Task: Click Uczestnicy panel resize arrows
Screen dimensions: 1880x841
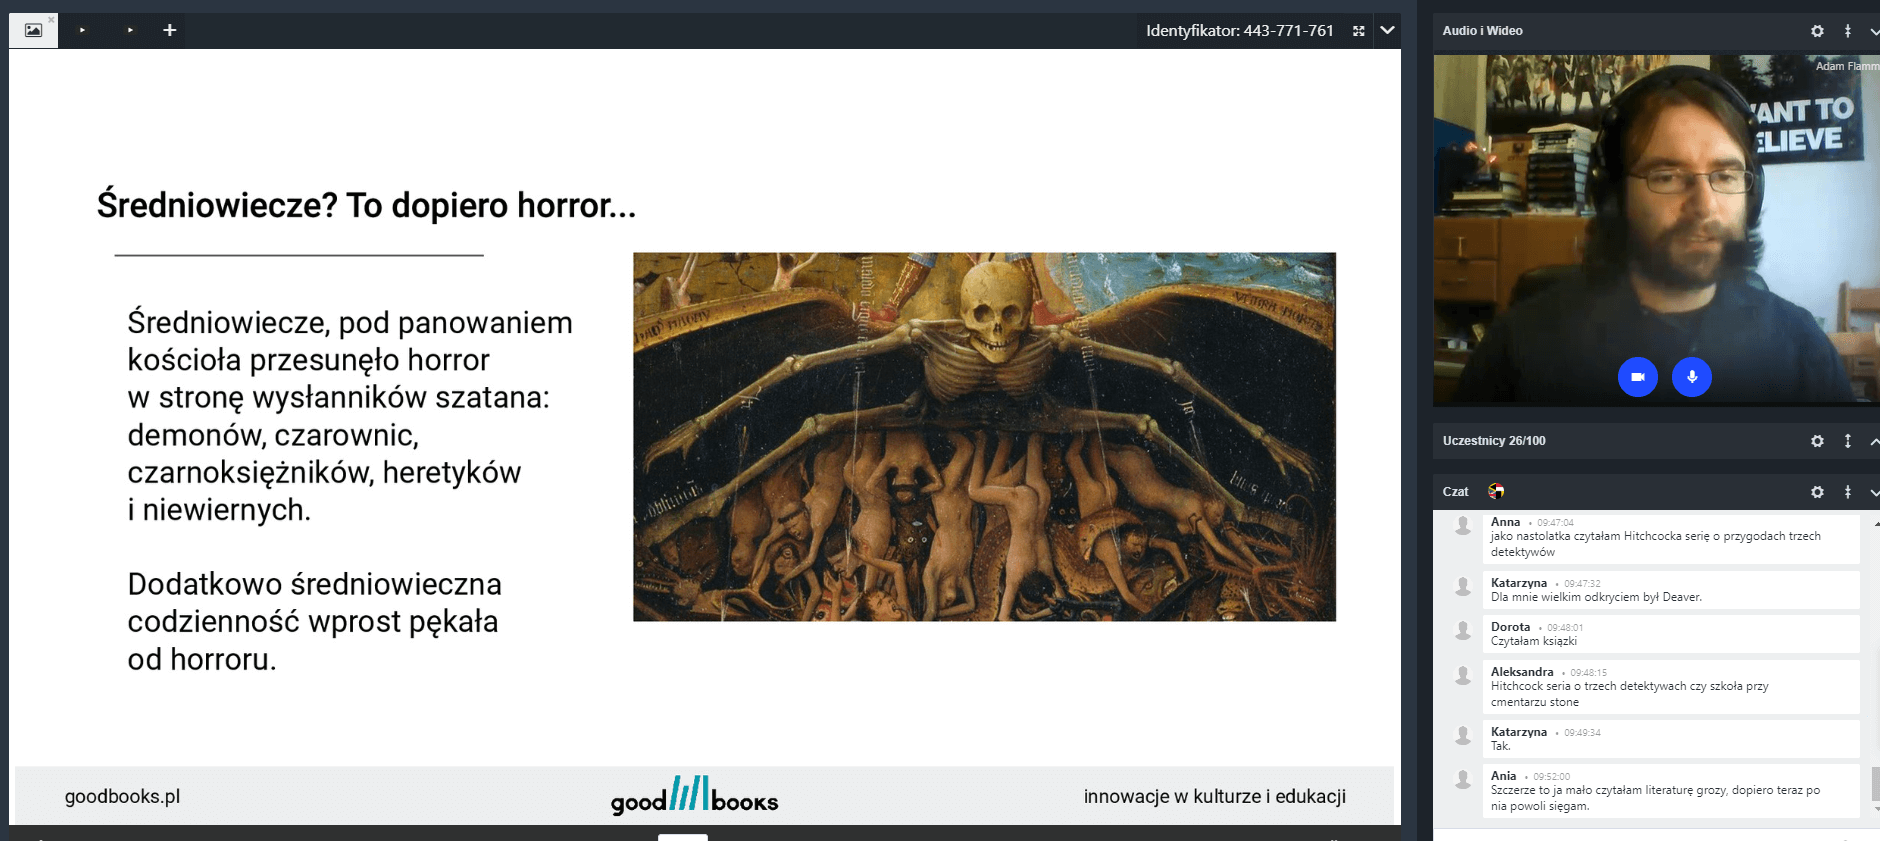Action: coord(1848,441)
